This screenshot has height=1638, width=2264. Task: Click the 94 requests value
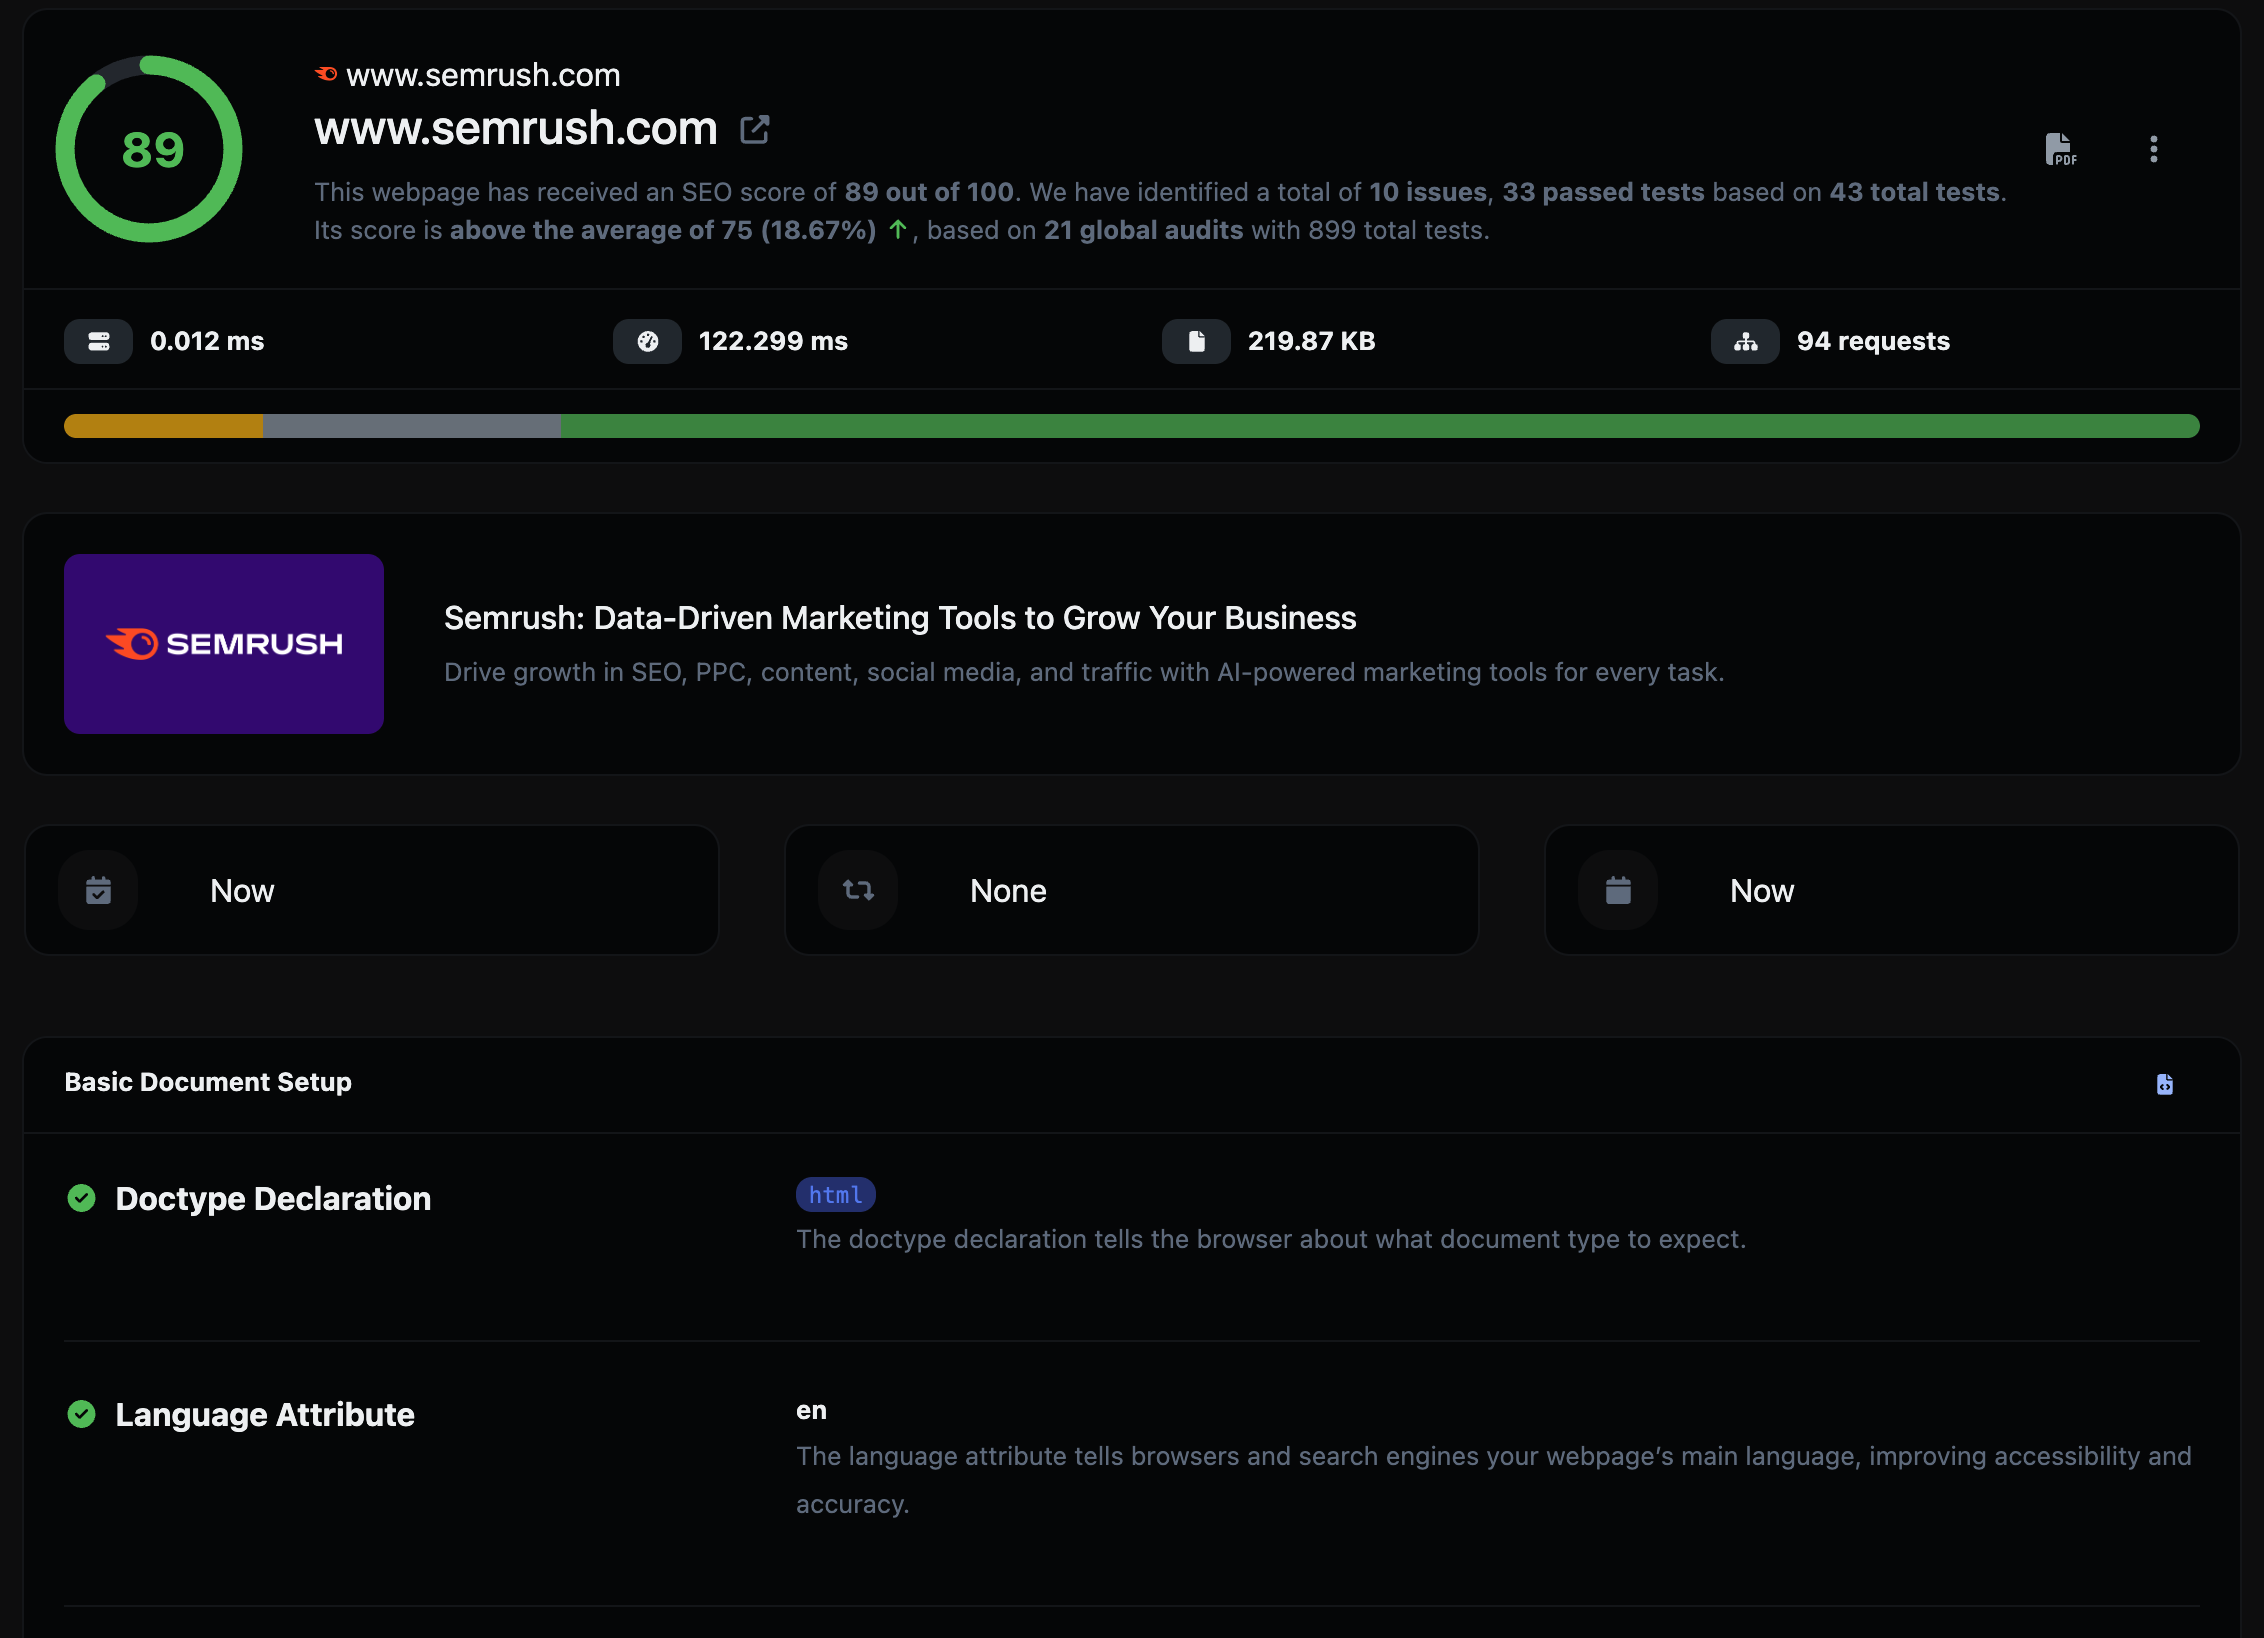tap(1873, 341)
